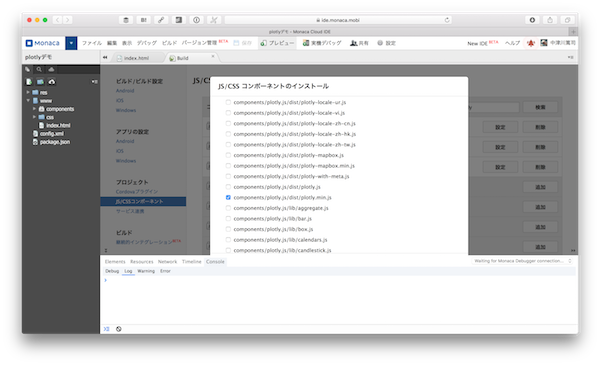Open サービス連携 link
Image resolution: width=600 pixels, height=365 pixels.
point(130,211)
